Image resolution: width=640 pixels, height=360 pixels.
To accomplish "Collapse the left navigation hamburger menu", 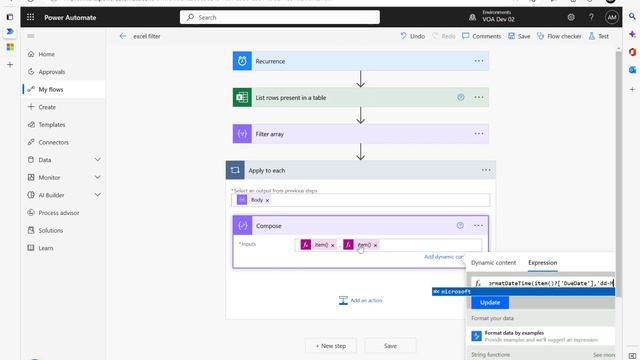I will click(x=31, y=36).
